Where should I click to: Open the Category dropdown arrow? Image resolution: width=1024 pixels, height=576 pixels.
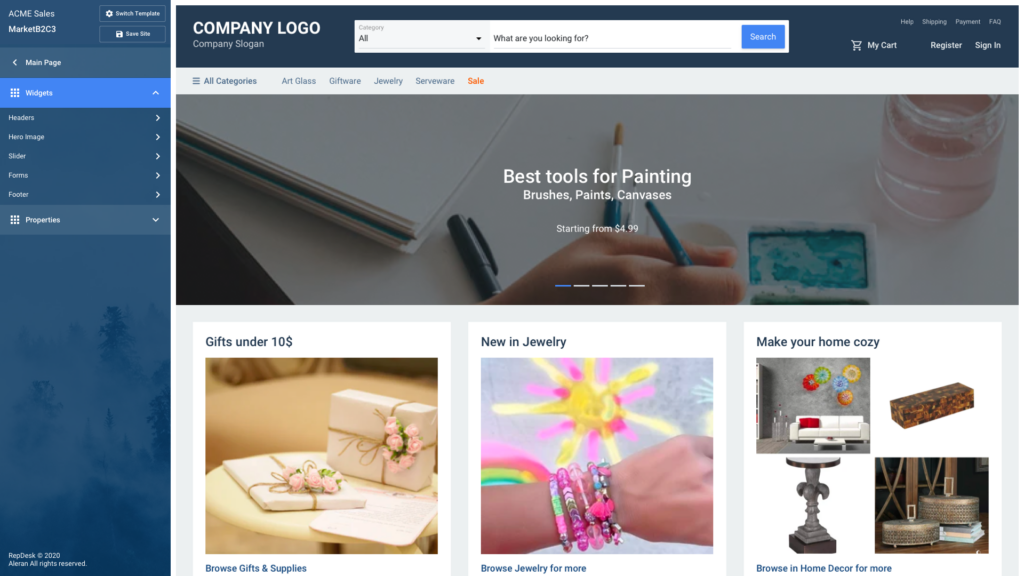(478, 39)
